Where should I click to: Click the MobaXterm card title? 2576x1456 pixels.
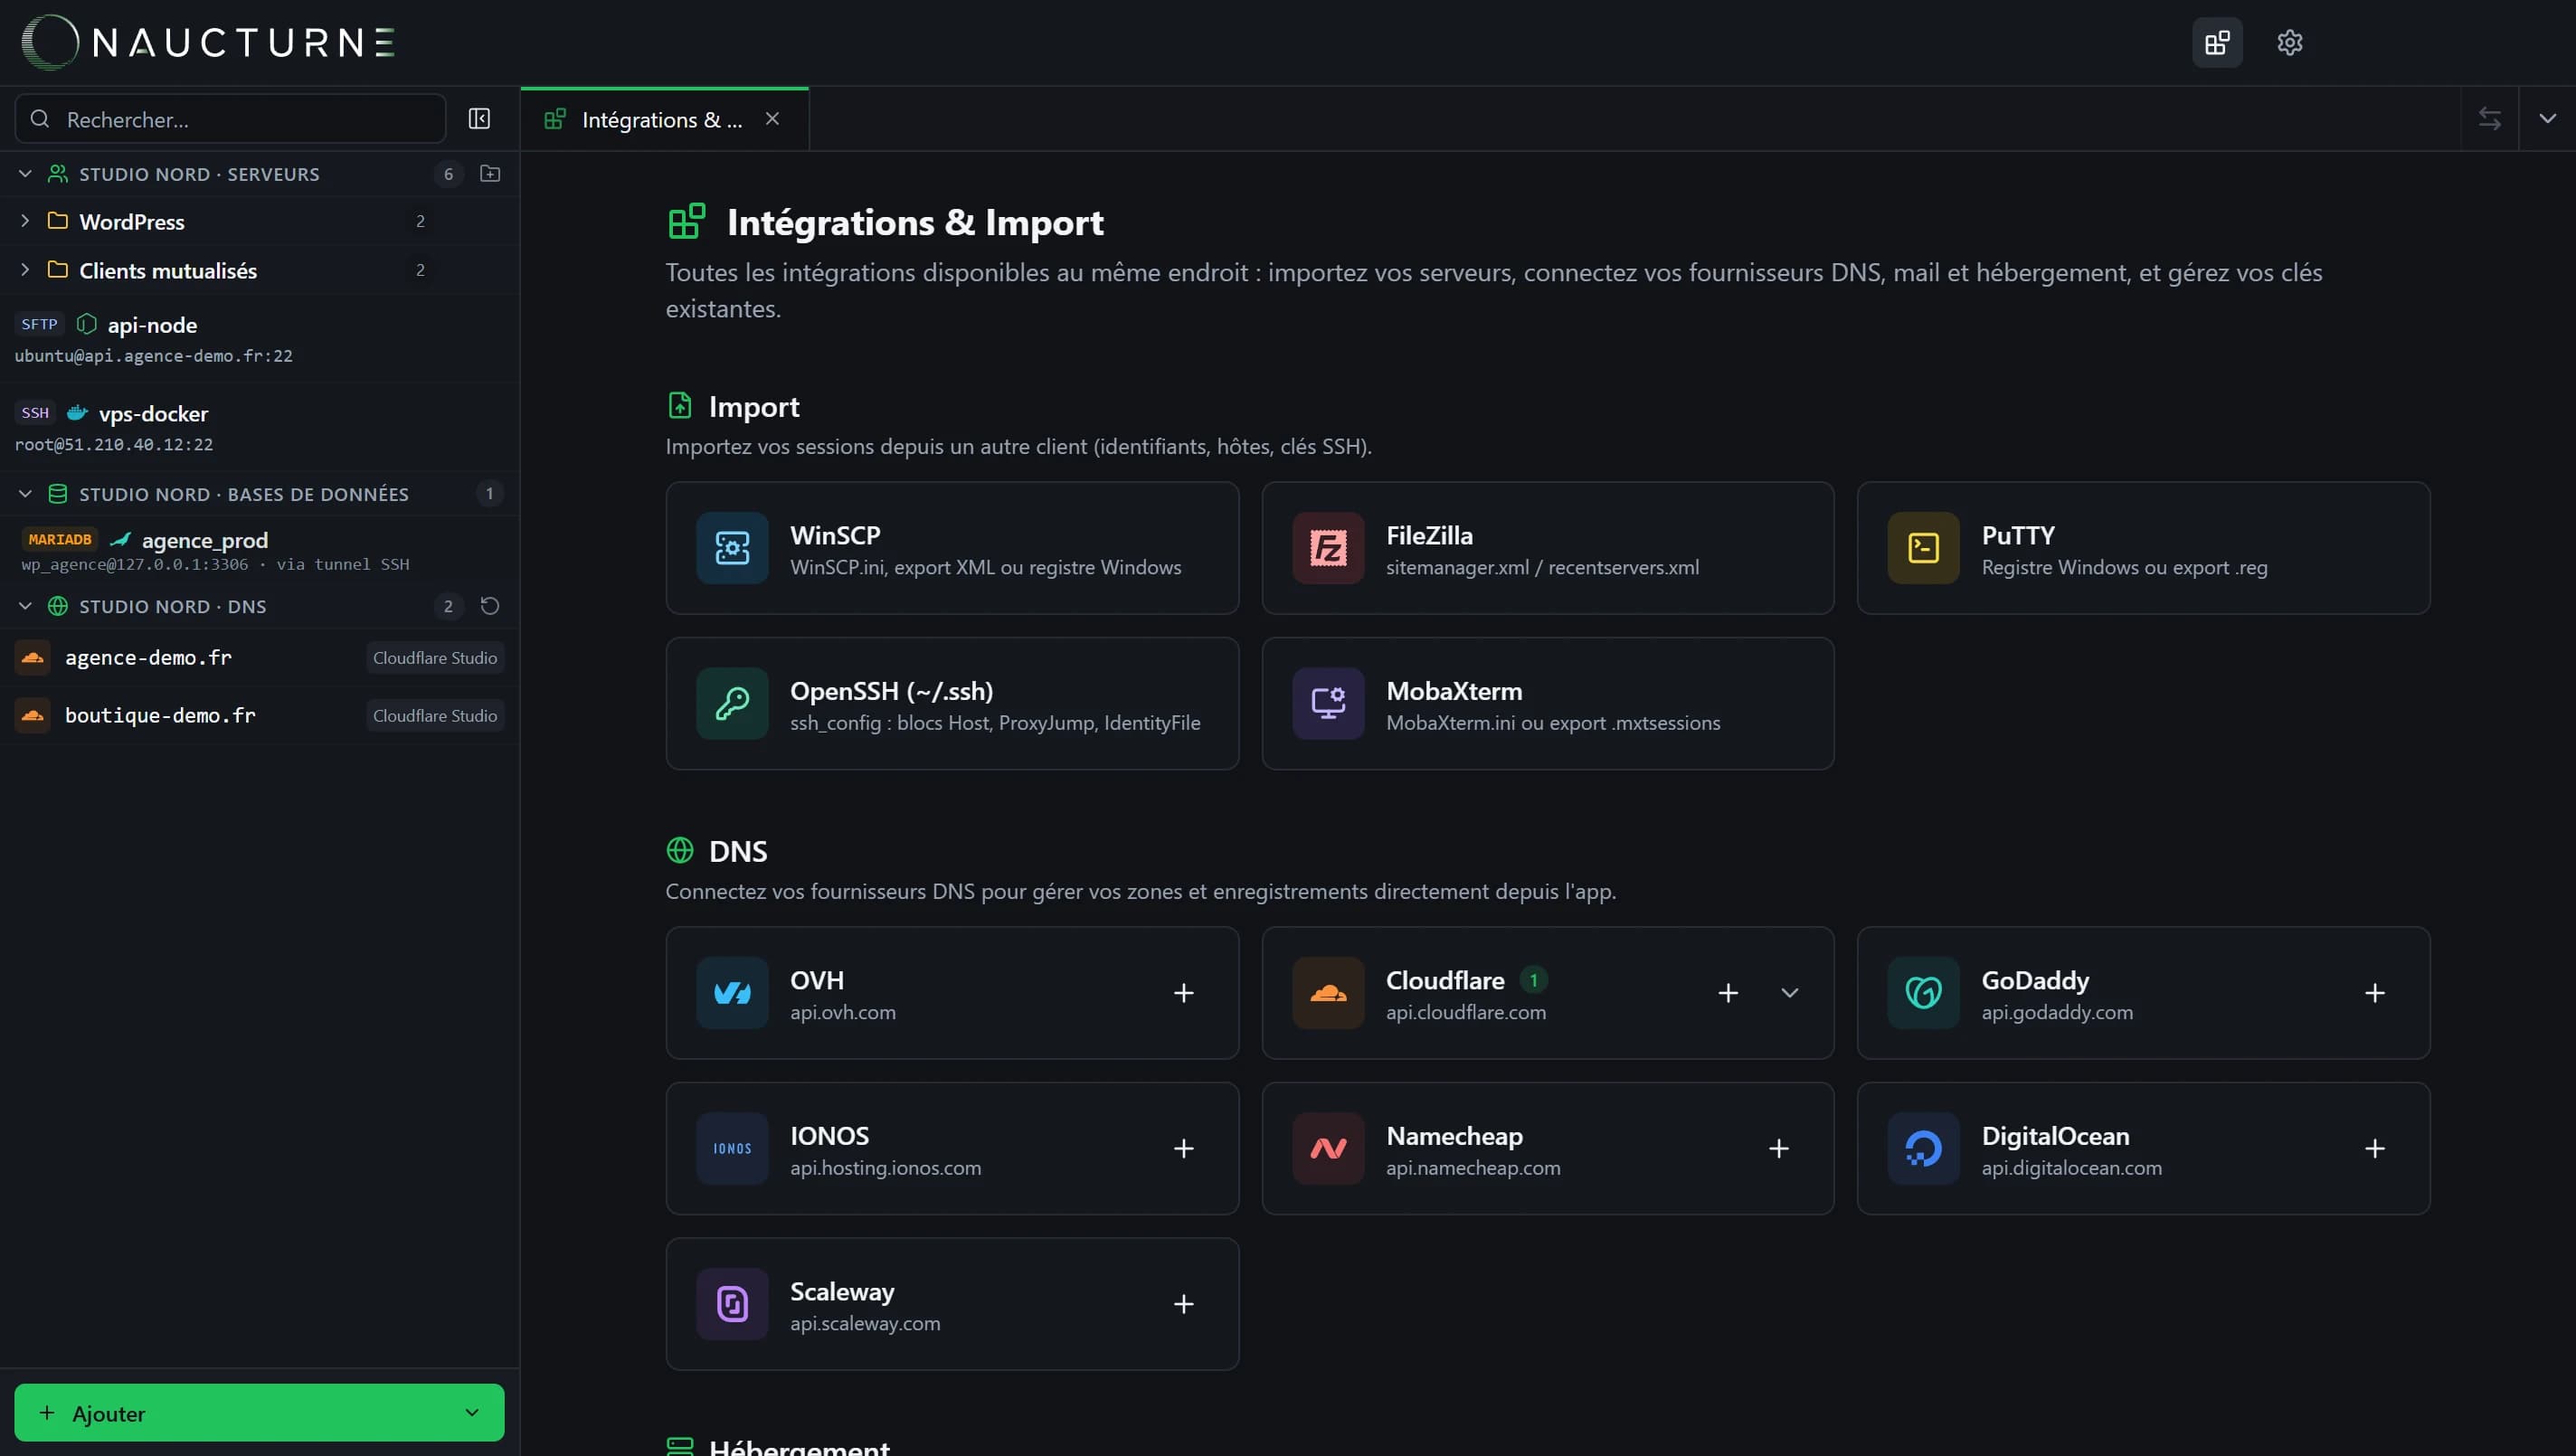[x=1454, y=691]
